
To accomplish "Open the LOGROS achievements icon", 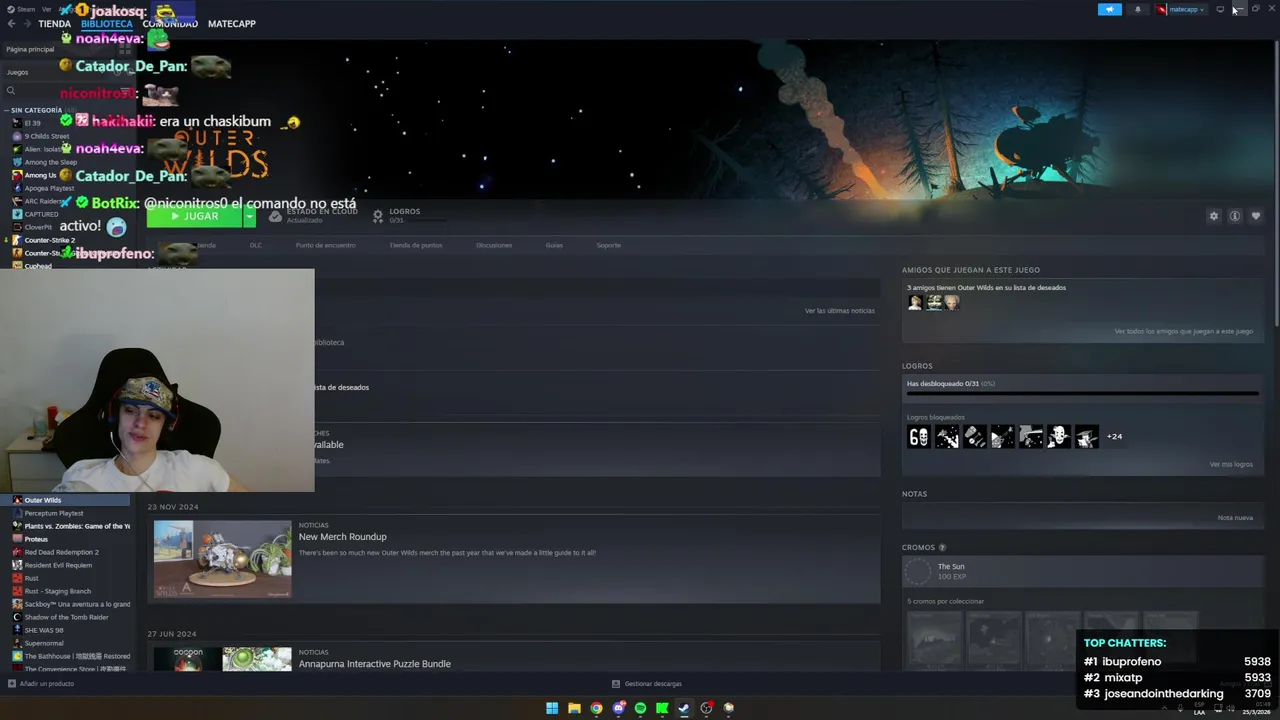I will (378, 216).
